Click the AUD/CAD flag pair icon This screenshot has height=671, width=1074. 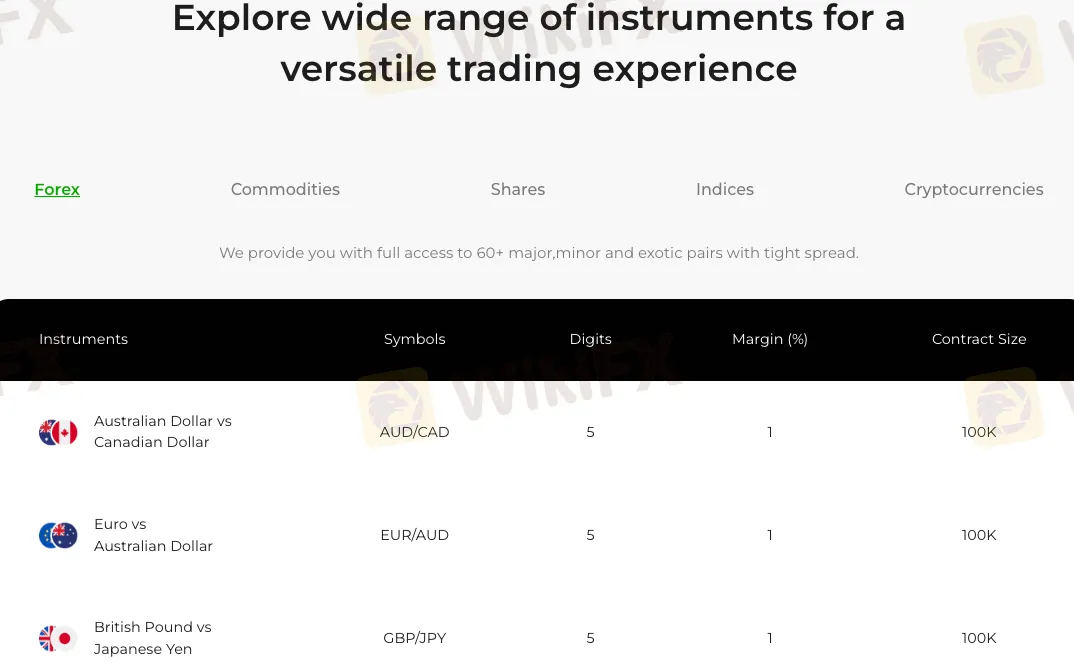point(58,432)
